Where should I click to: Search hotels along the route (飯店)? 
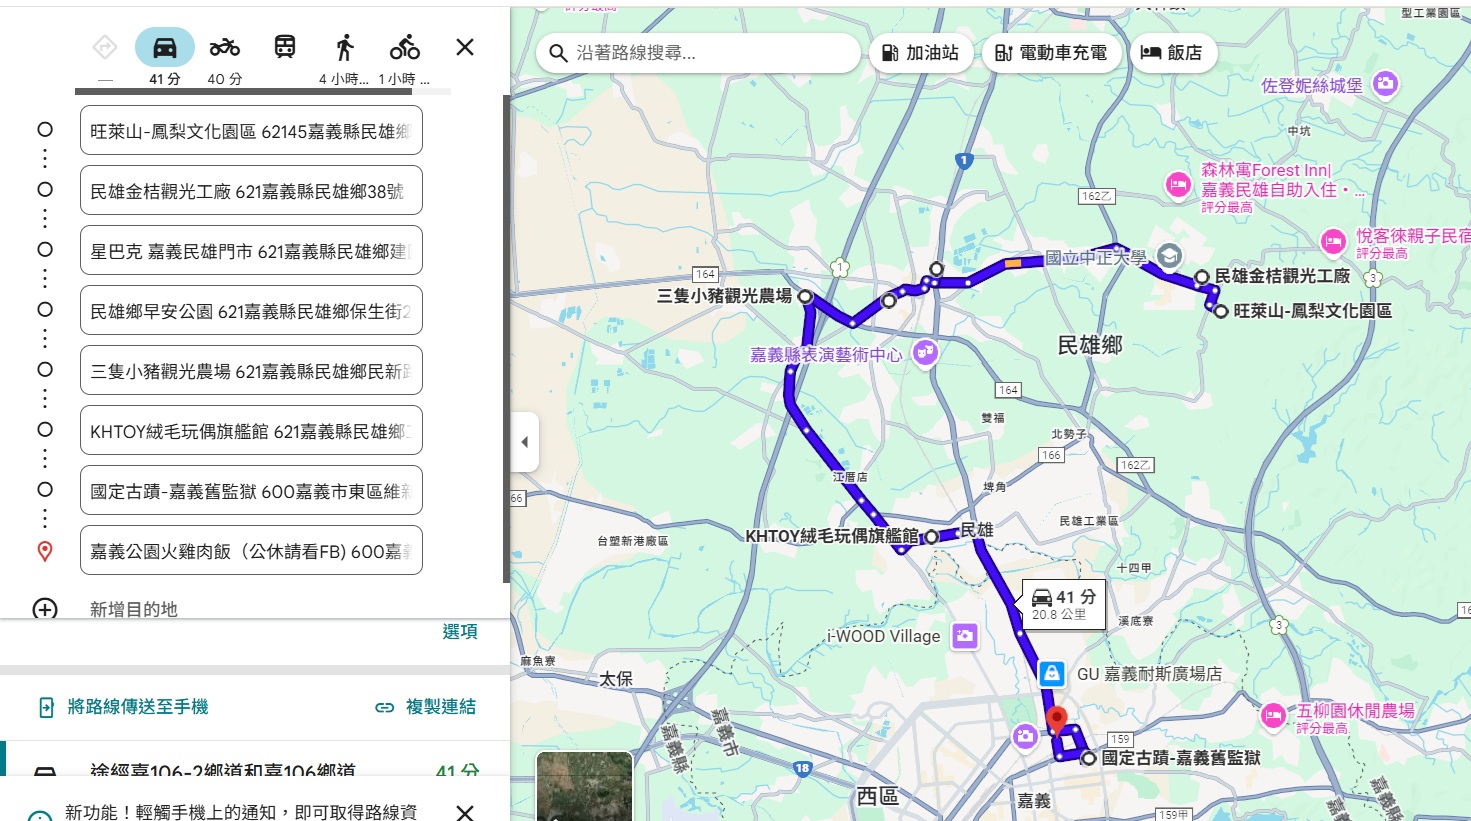[1172, 53]
